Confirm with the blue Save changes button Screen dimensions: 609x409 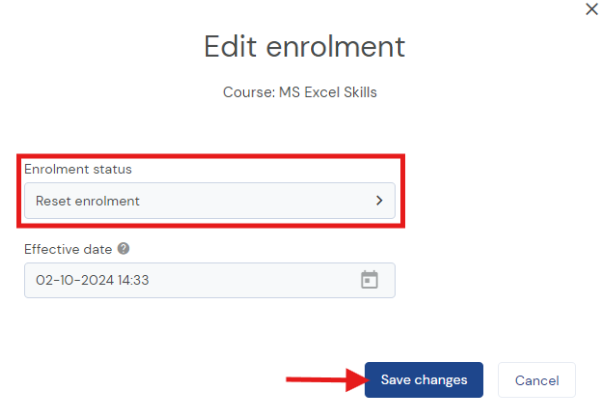(424, 380)
